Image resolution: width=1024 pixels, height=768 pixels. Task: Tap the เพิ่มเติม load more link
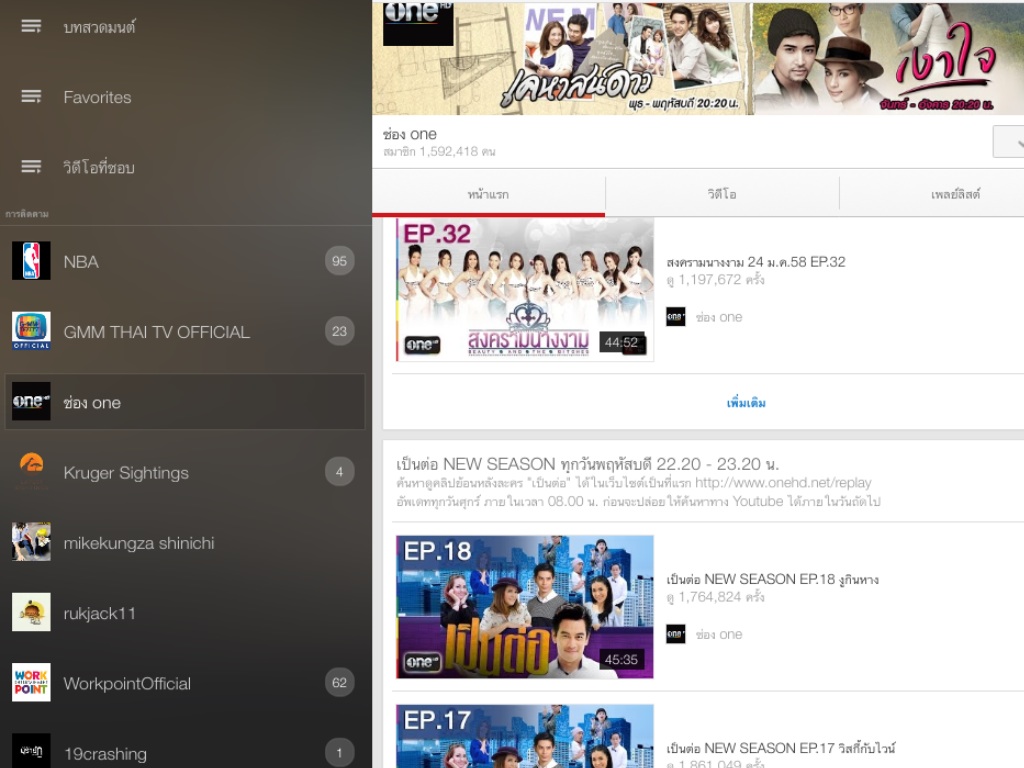pyautogui.click(x=746, y=403)
